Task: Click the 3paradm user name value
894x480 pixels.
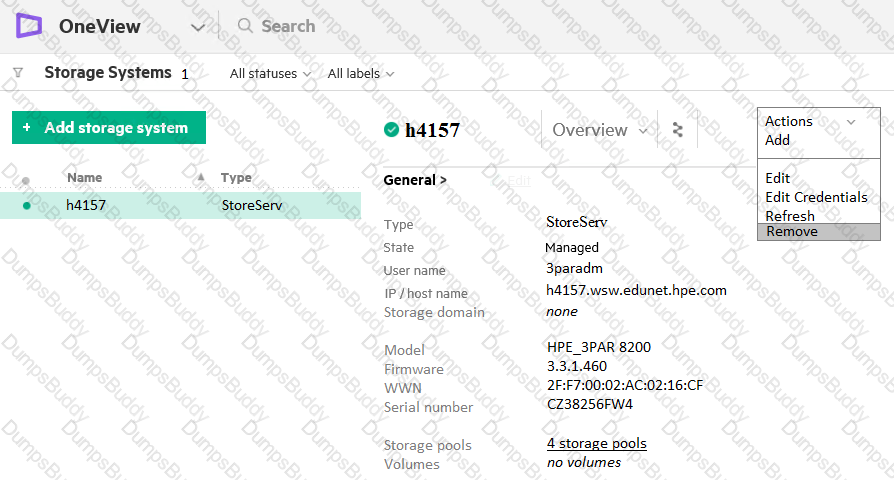Action: (574, 268)
